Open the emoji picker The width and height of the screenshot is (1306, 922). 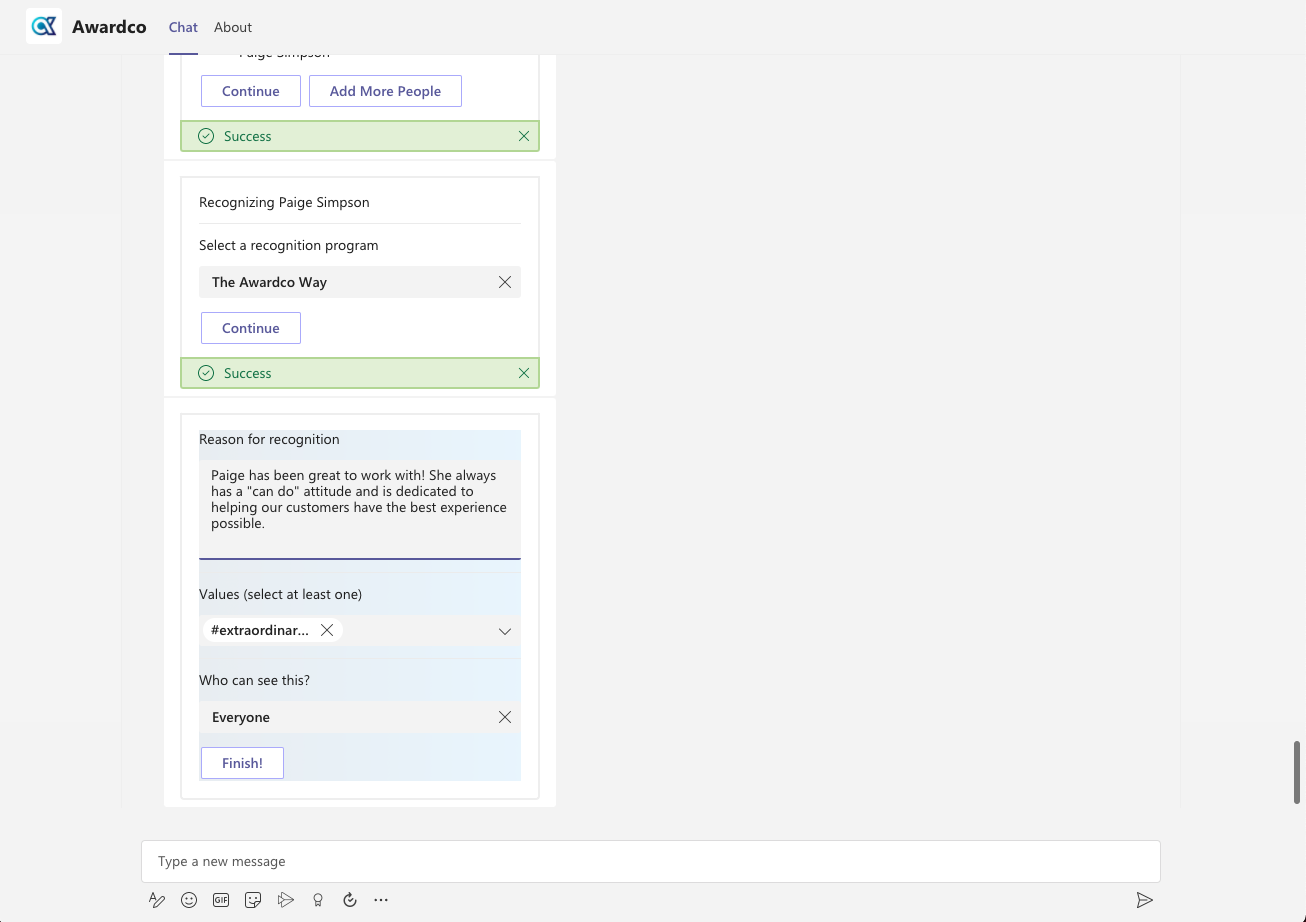pos(189,900)
